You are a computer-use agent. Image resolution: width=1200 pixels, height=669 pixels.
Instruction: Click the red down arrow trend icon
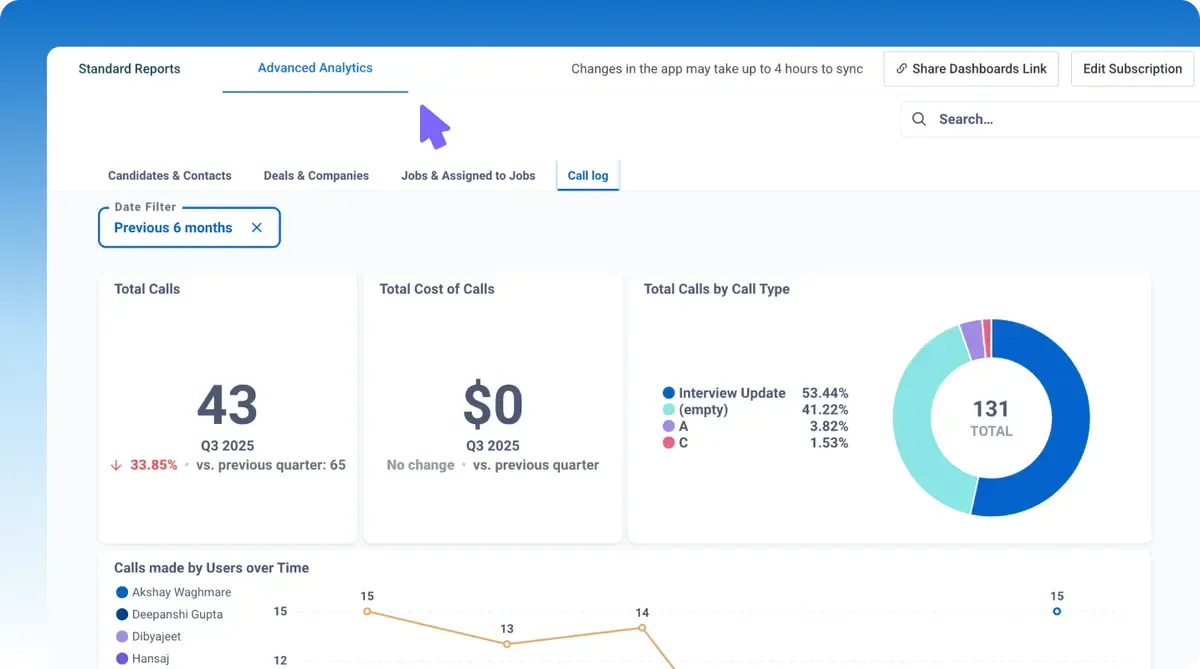click(116, 465)
